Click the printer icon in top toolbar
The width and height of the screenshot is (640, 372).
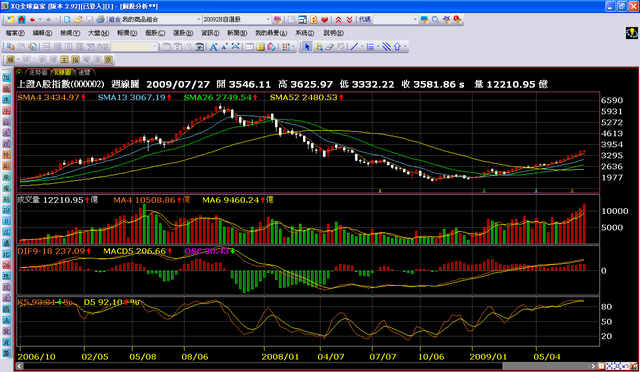pos(100,19)
